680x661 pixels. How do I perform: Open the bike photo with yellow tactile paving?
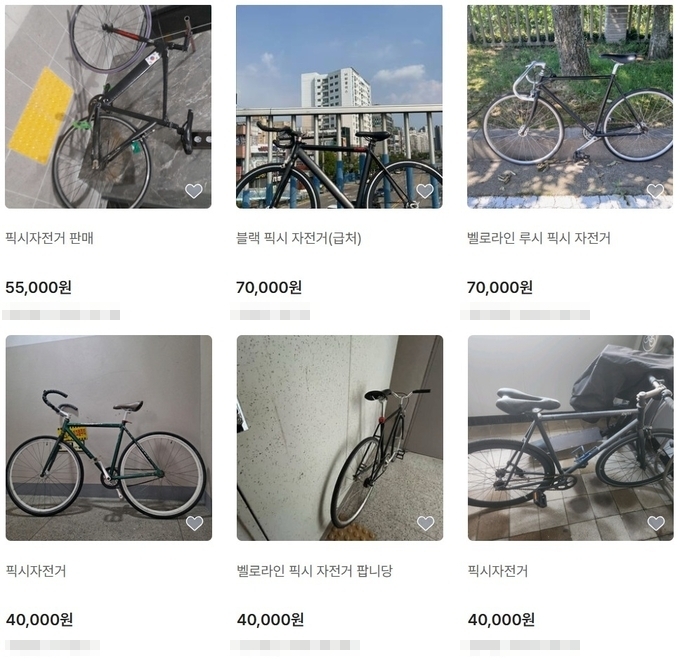(108, 107)
